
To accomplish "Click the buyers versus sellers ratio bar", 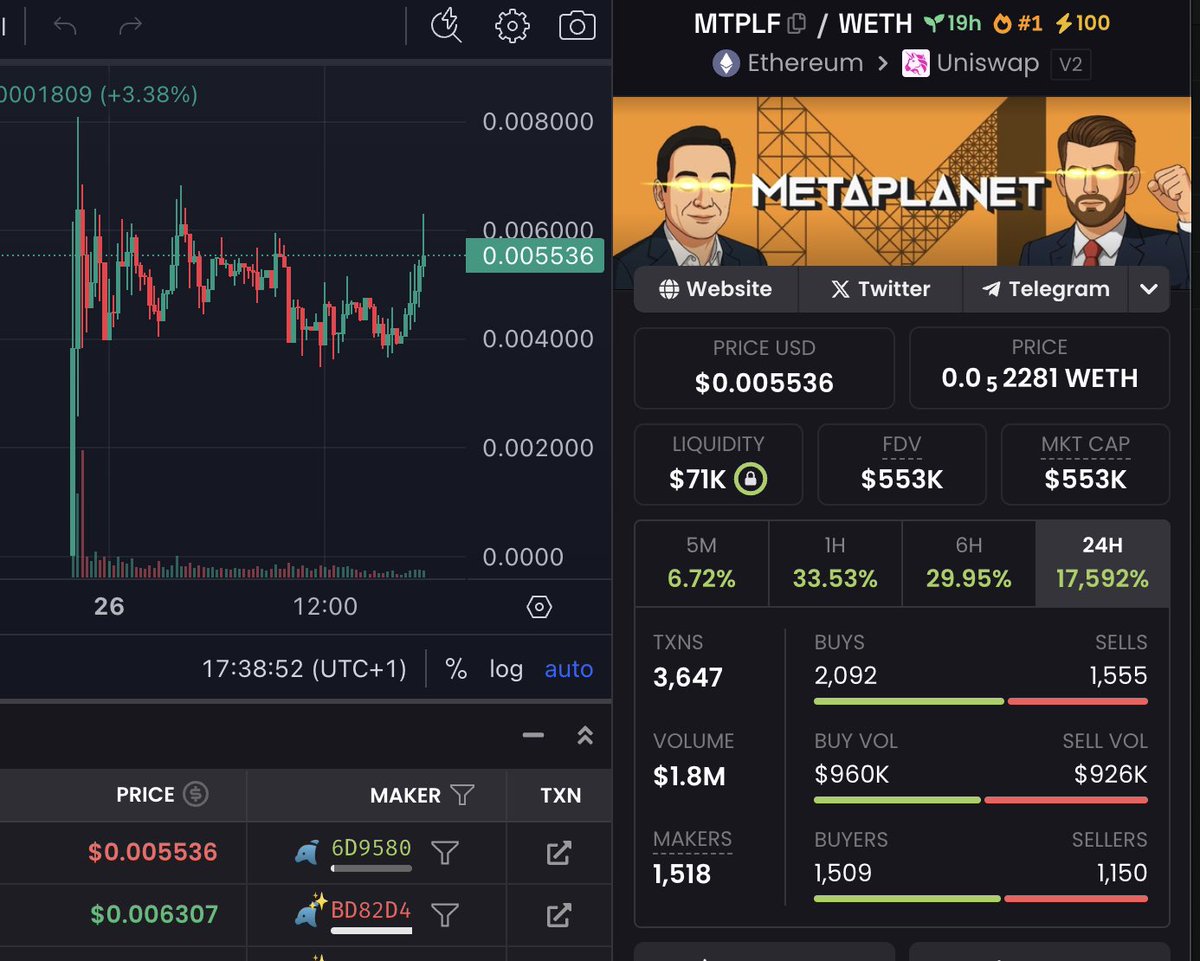I will [981, 899].
